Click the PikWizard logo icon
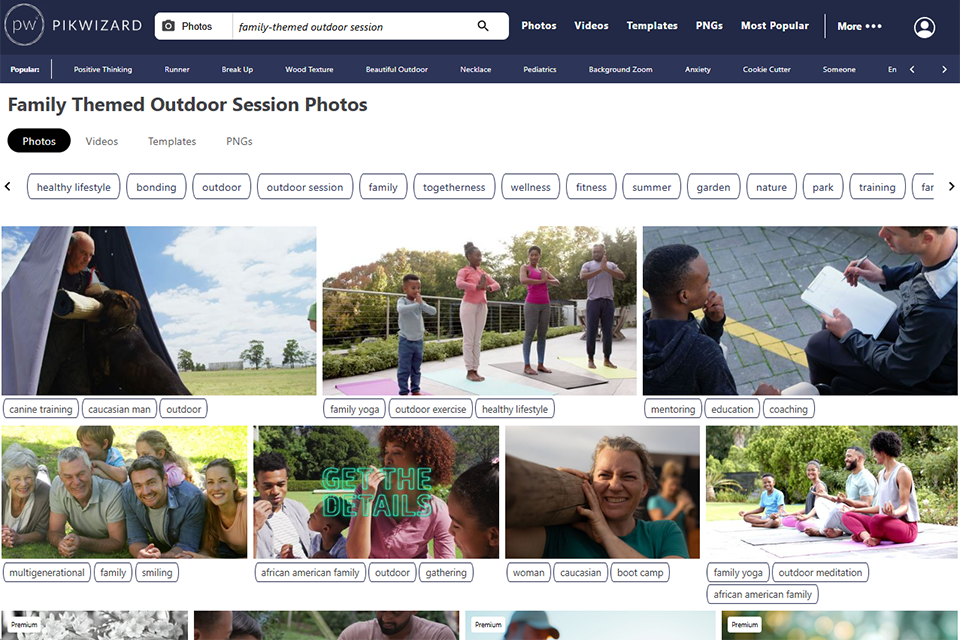 pos(24,25)
